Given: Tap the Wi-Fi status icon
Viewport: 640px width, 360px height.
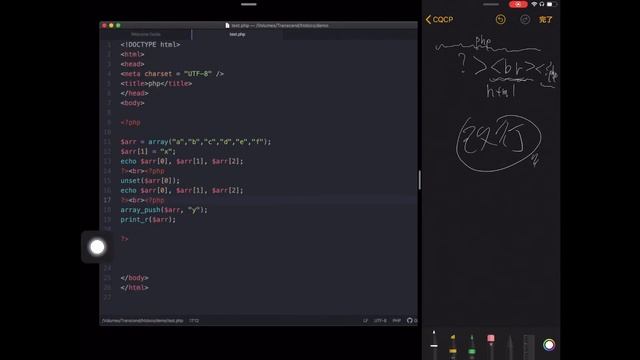Looking at the screenshot, I should (x=534, y=4).
